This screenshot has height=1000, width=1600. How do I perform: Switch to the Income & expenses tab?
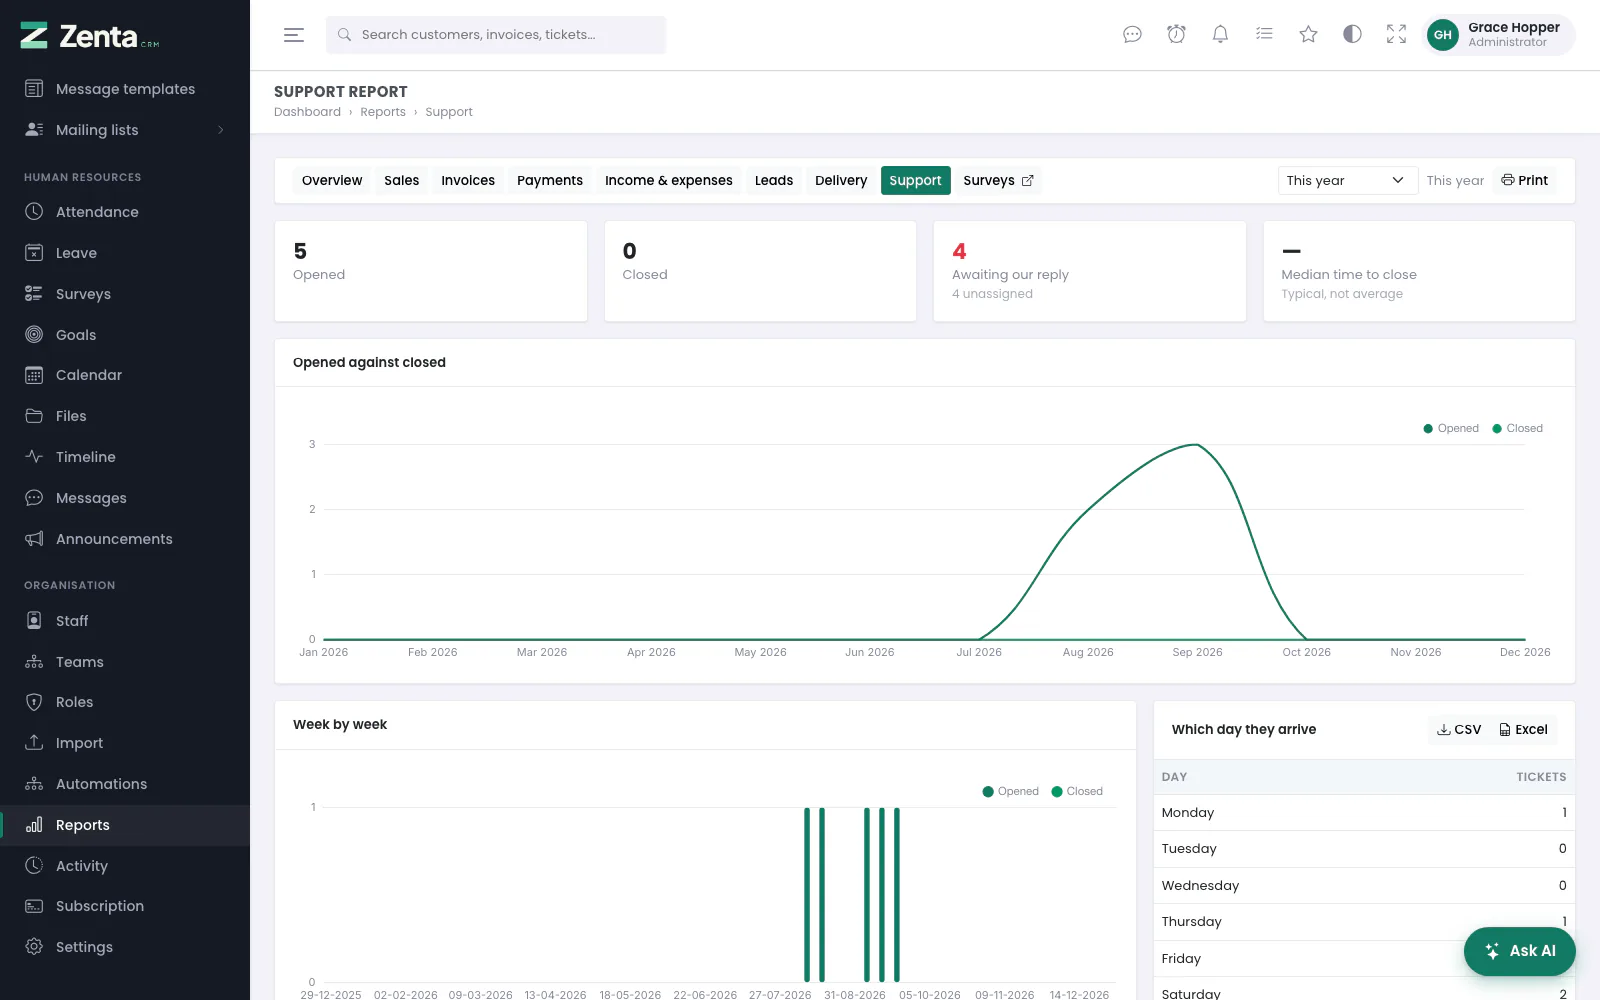click(668, 181)
